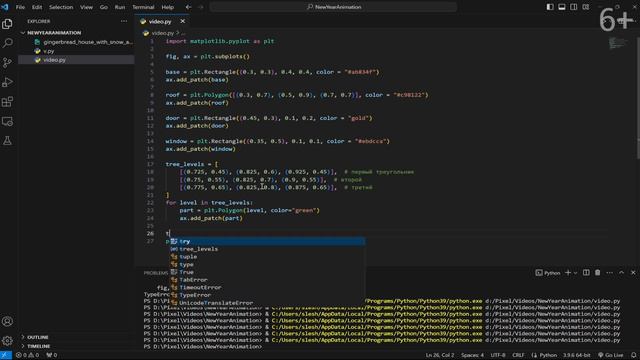Change encoding via UTF-8 status item
This screenshot has height=360, width=640.
pos(498,355)
